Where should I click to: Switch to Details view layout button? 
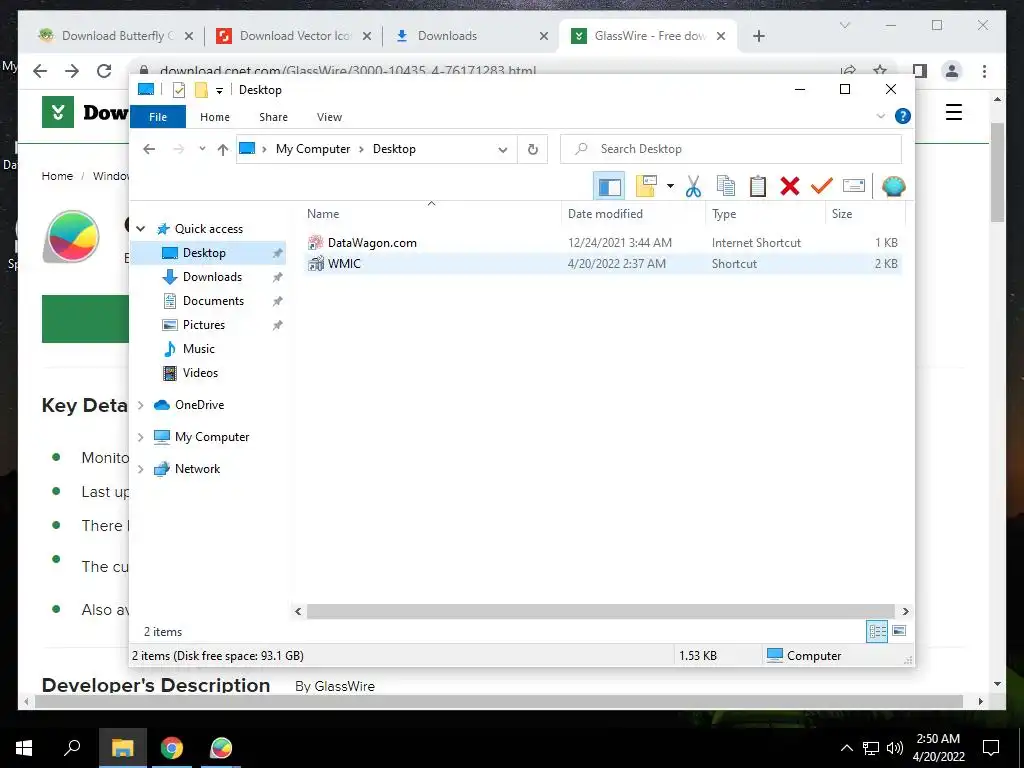877,631
